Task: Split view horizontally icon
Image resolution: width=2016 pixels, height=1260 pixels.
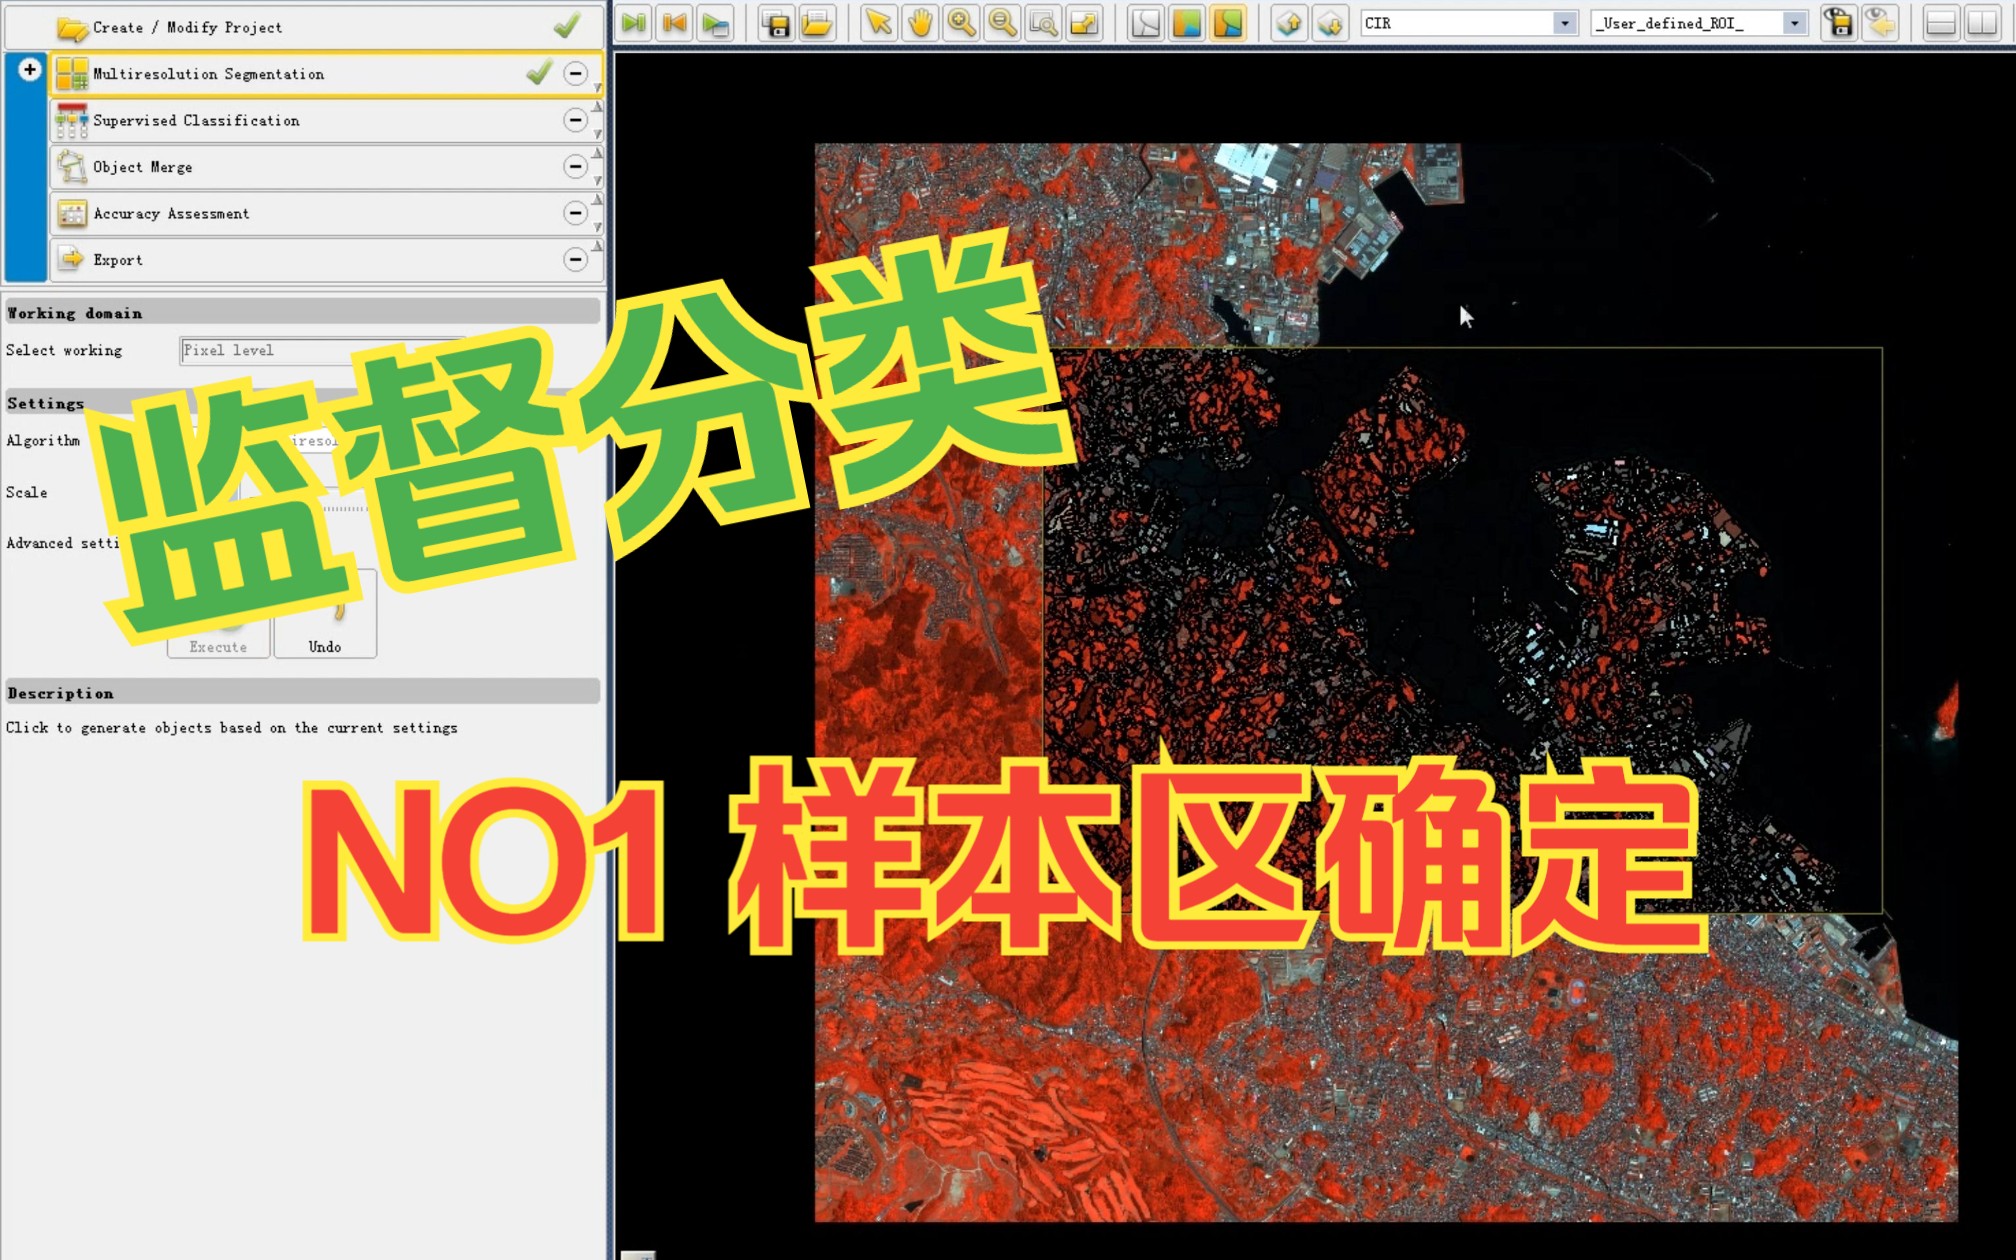Action: pos(1940,23)
